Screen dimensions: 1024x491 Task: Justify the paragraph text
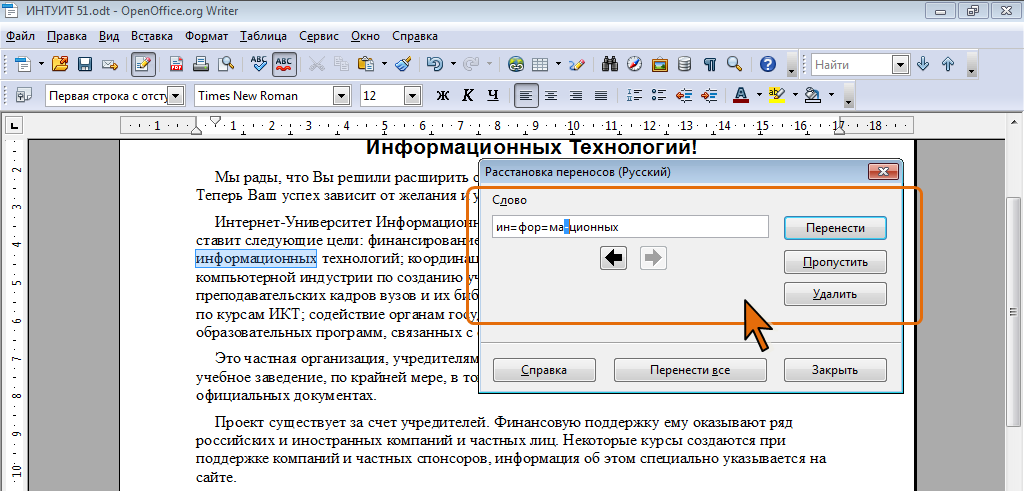(601, 95)
